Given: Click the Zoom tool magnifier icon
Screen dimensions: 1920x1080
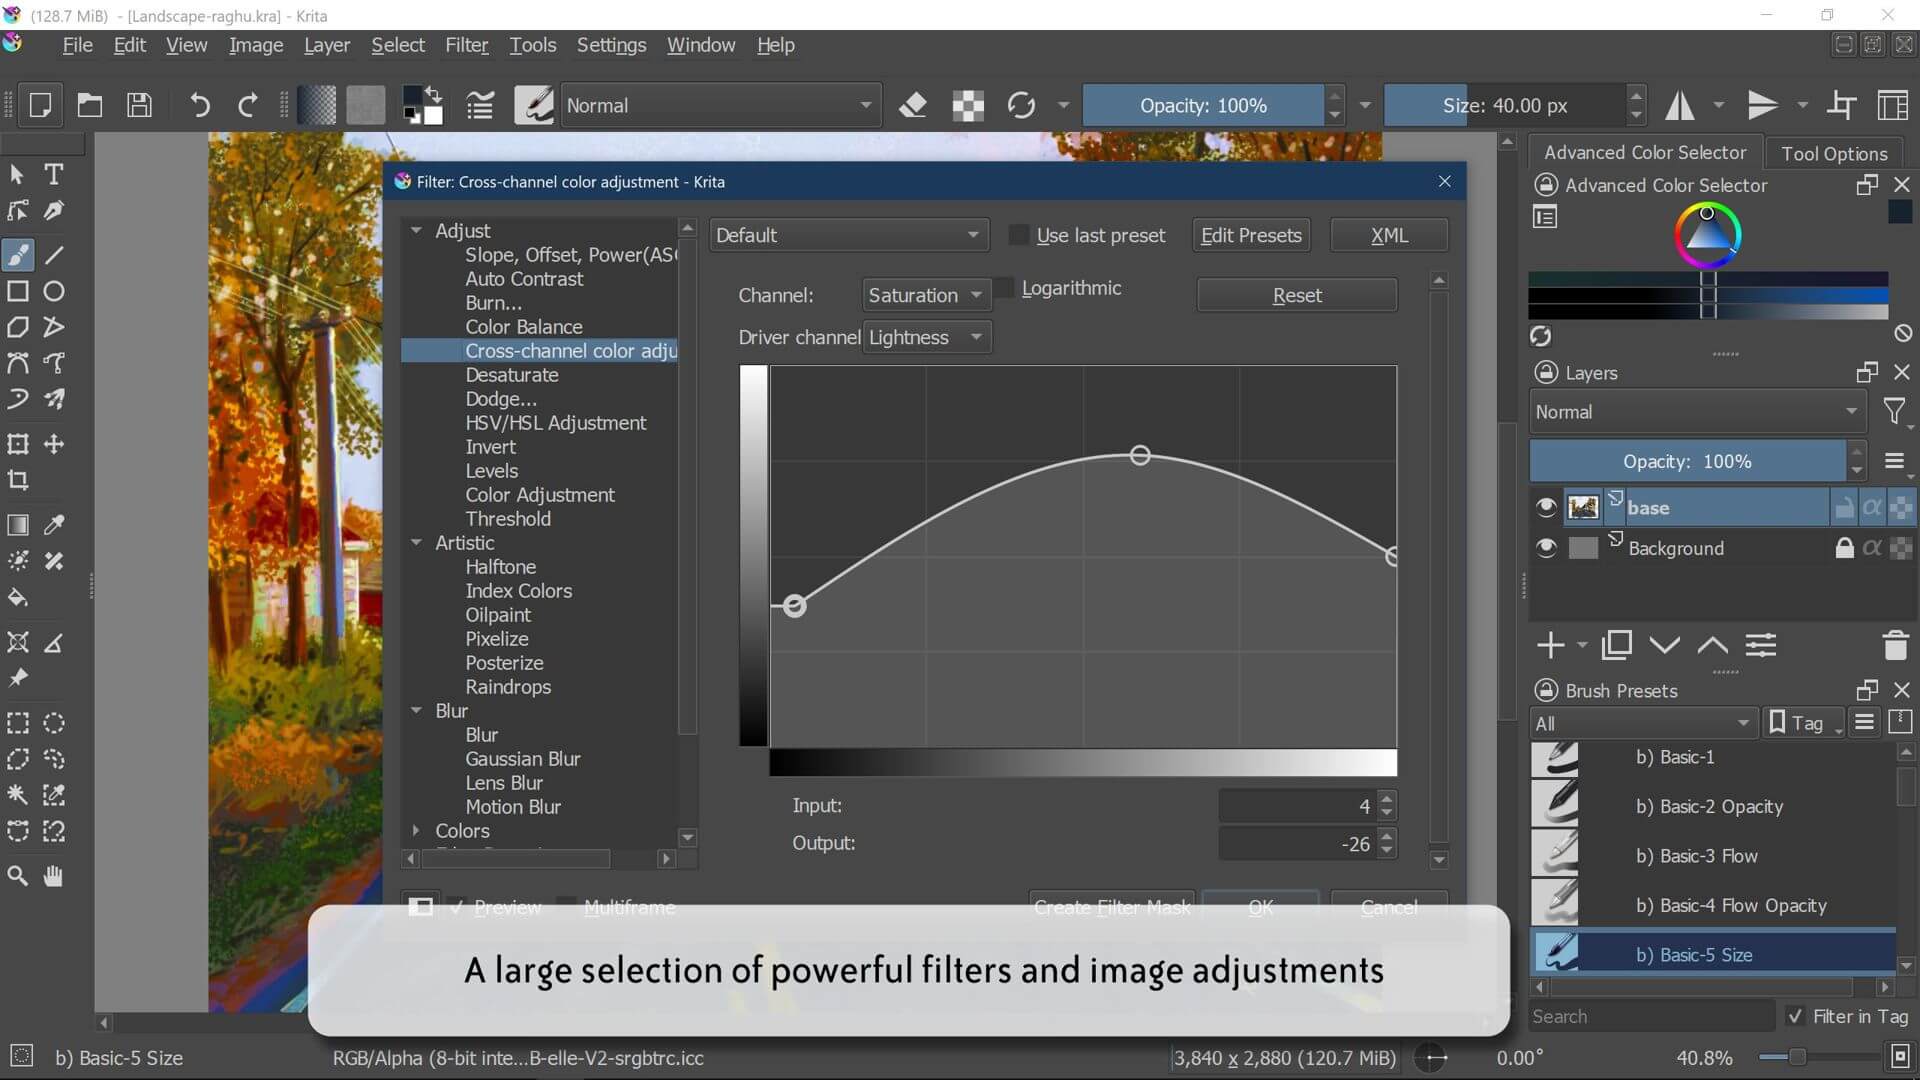Looking at the screenshot, I should (18, 876).
